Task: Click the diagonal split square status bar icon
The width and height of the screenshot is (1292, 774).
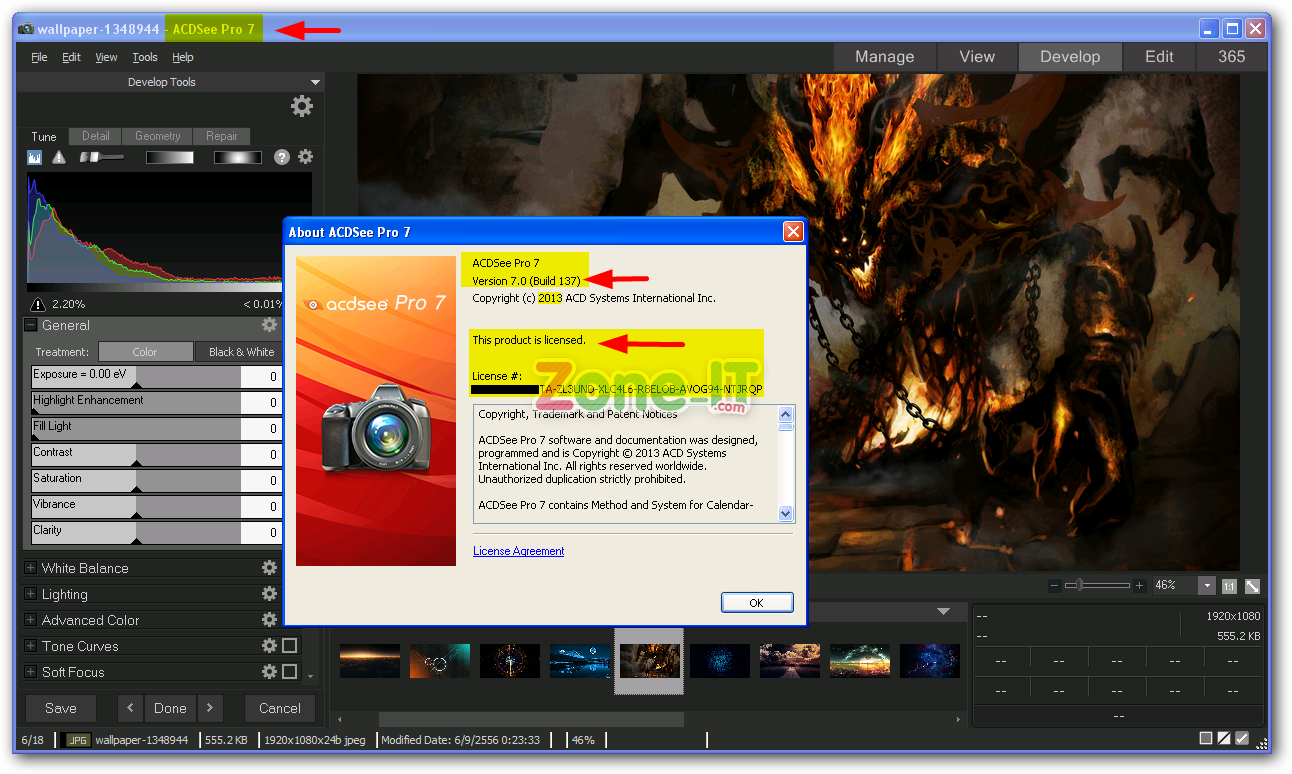Action: tap(1225, 739)
